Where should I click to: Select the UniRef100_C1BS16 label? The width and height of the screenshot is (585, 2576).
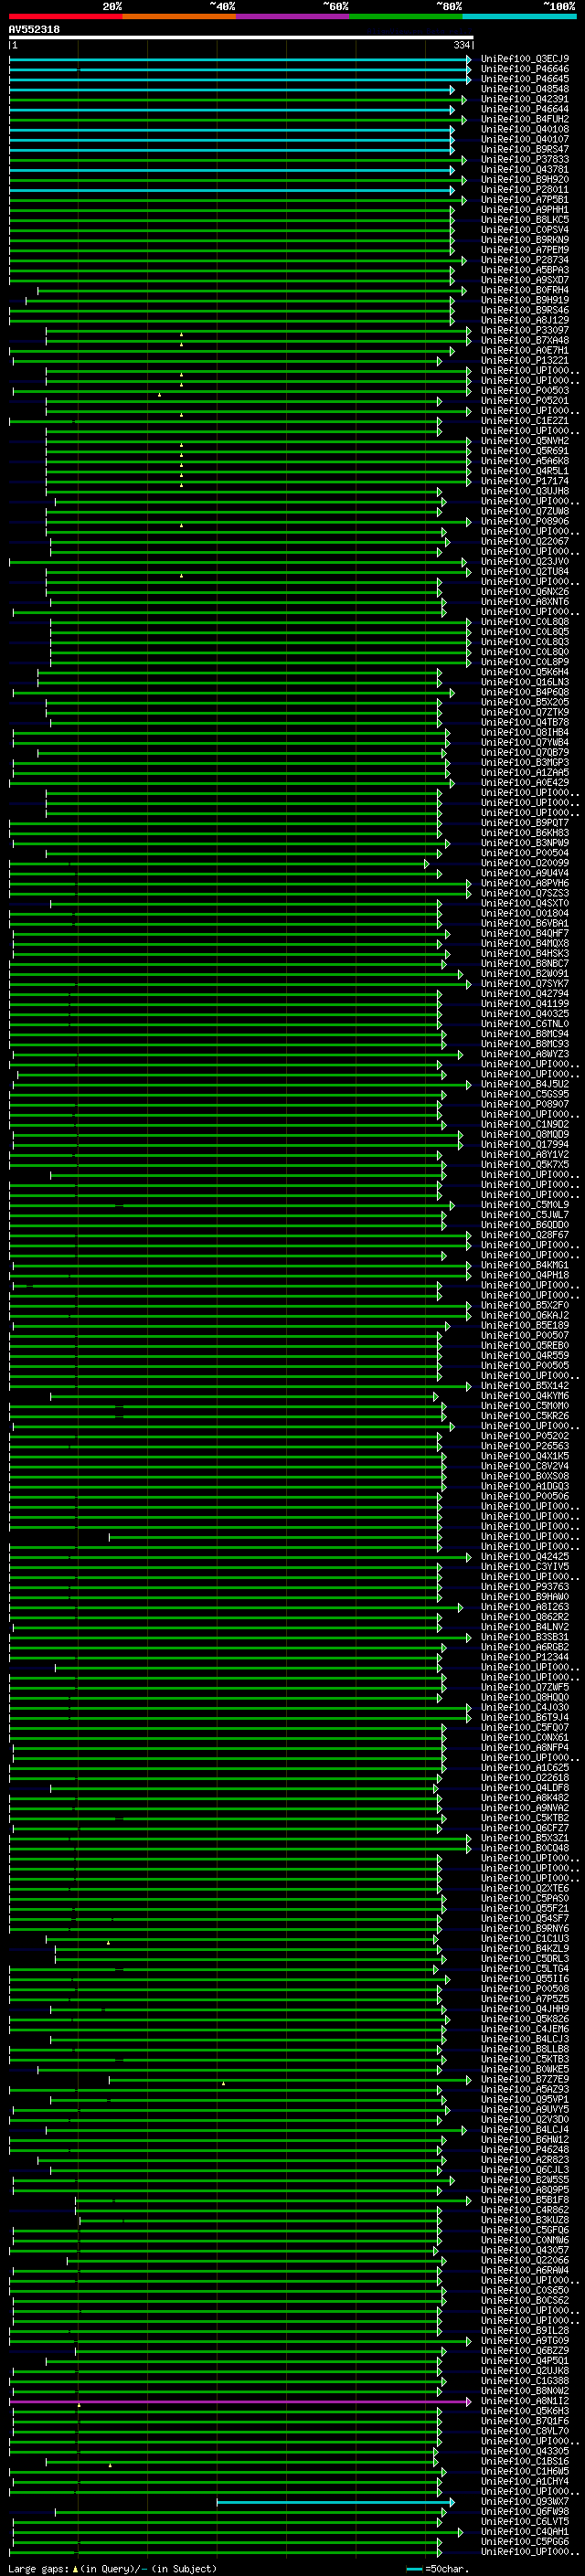coord(525,2461)
